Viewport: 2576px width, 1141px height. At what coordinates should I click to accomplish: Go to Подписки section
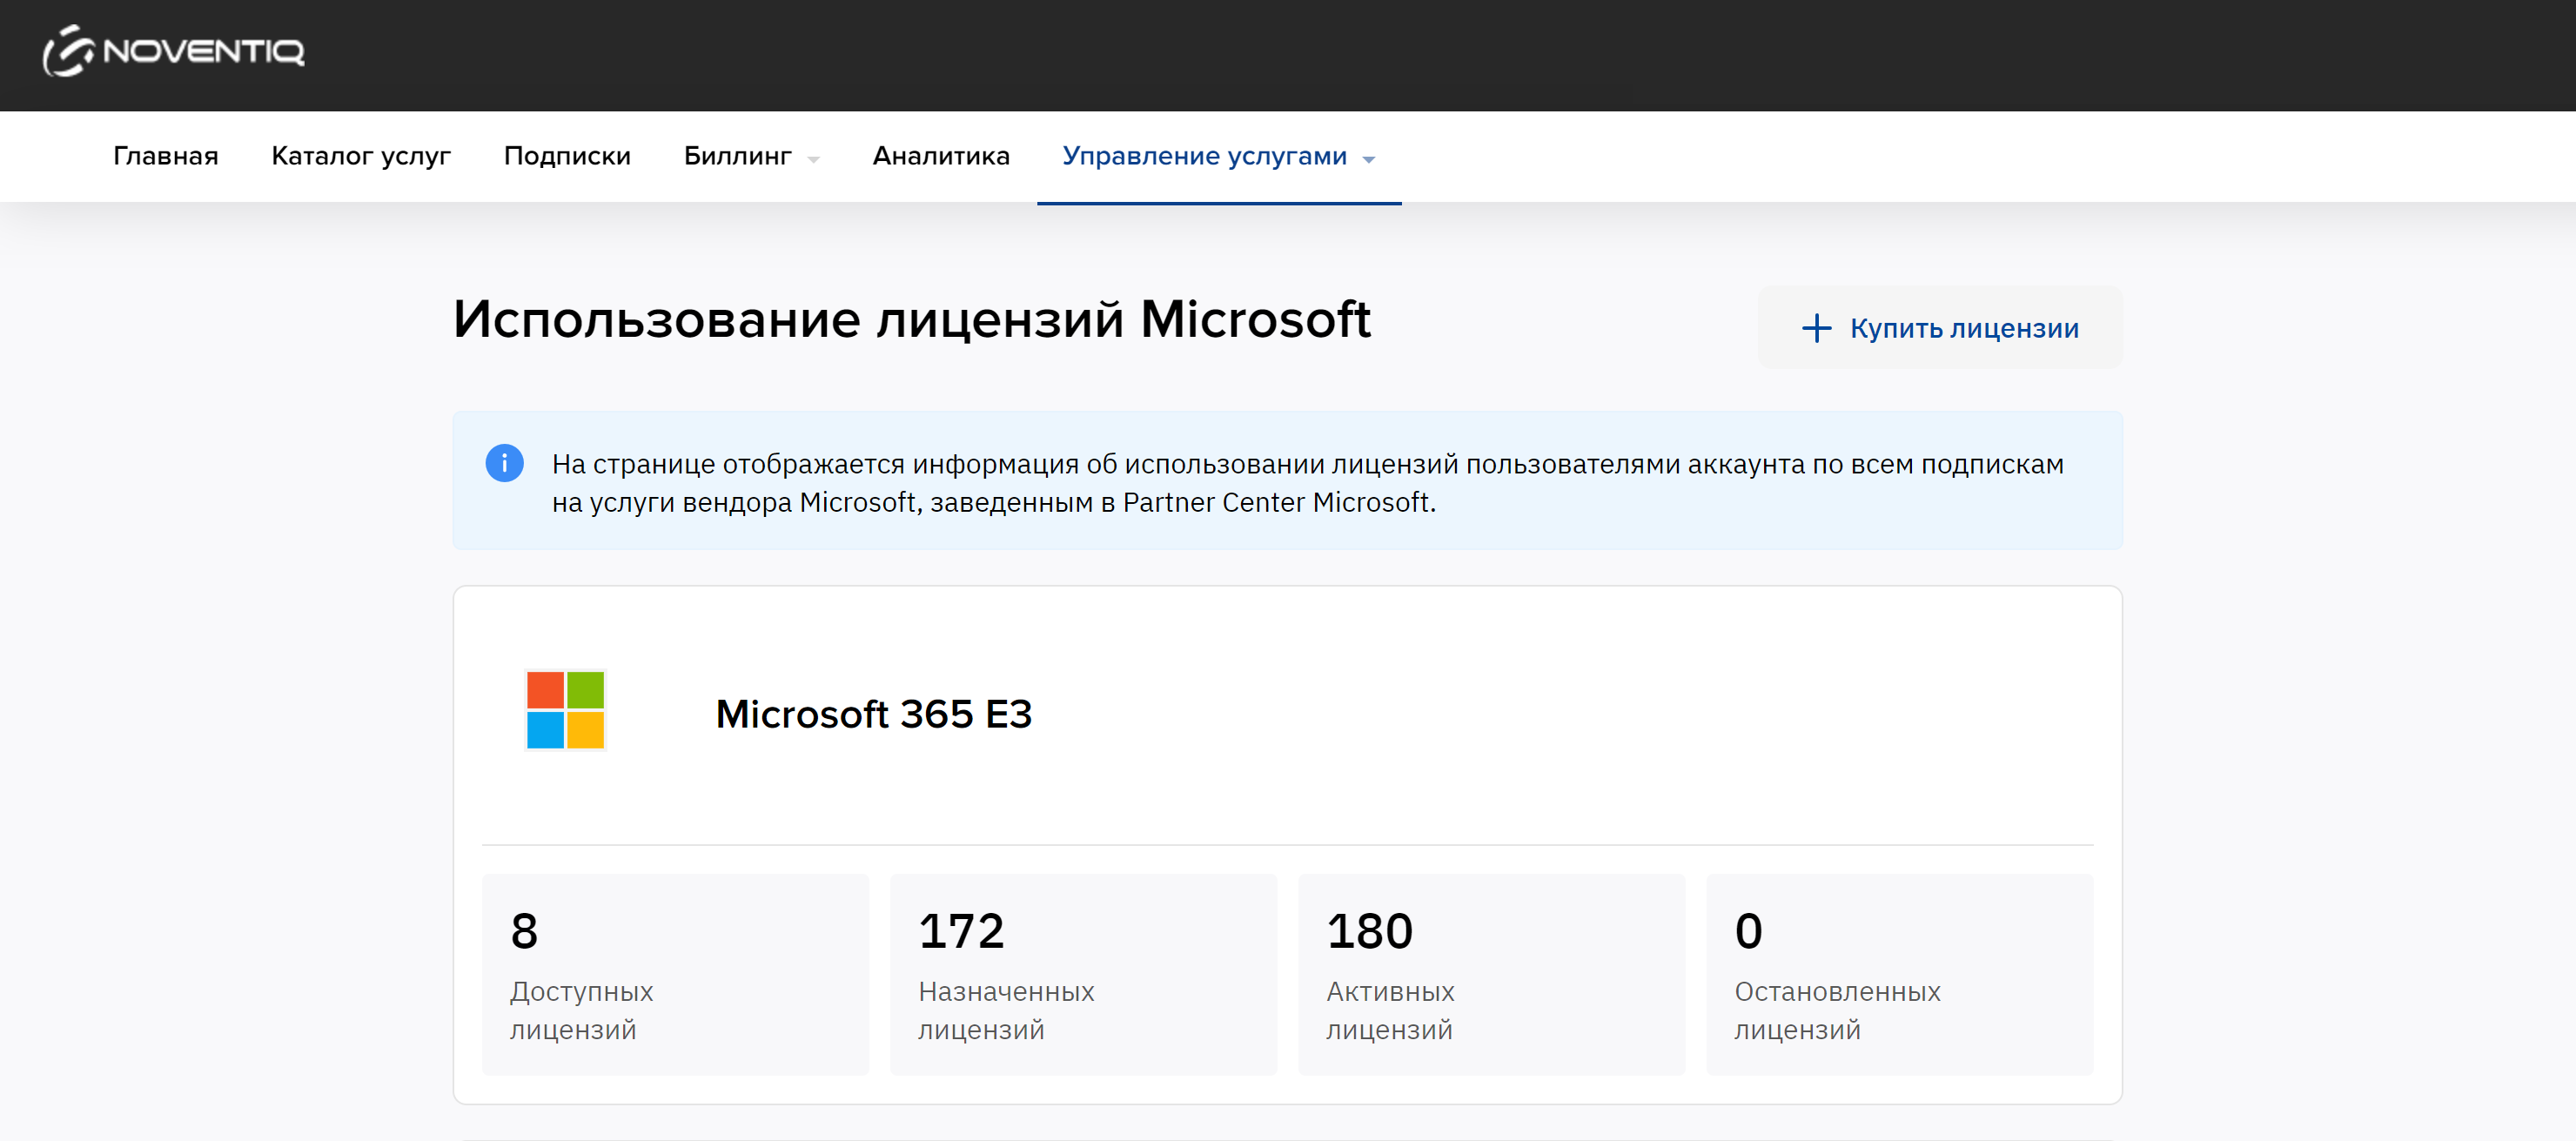click(x=567, y=156)
